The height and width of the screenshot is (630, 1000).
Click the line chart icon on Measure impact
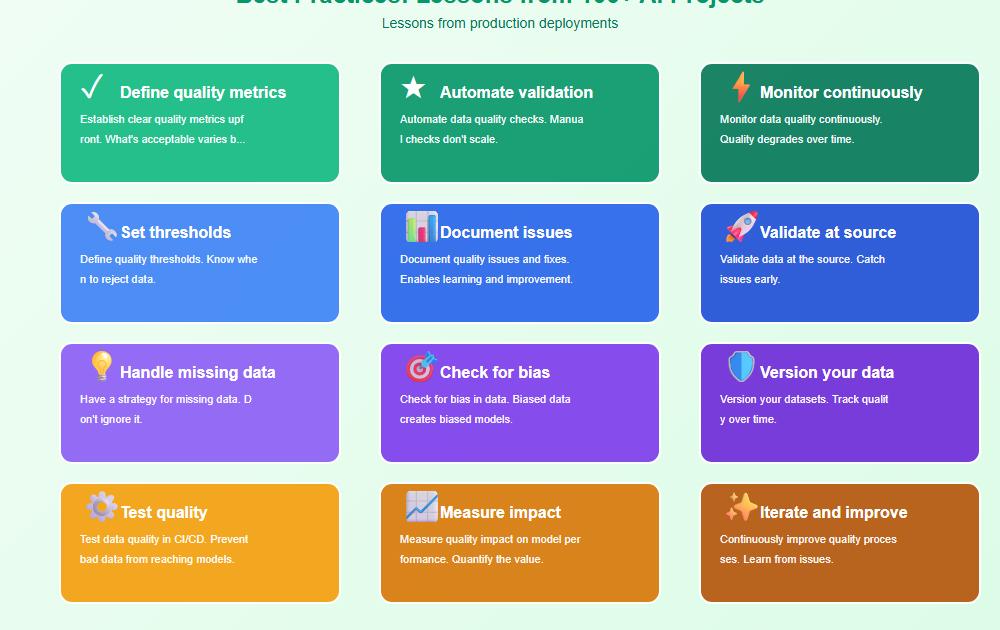[421, 507]
